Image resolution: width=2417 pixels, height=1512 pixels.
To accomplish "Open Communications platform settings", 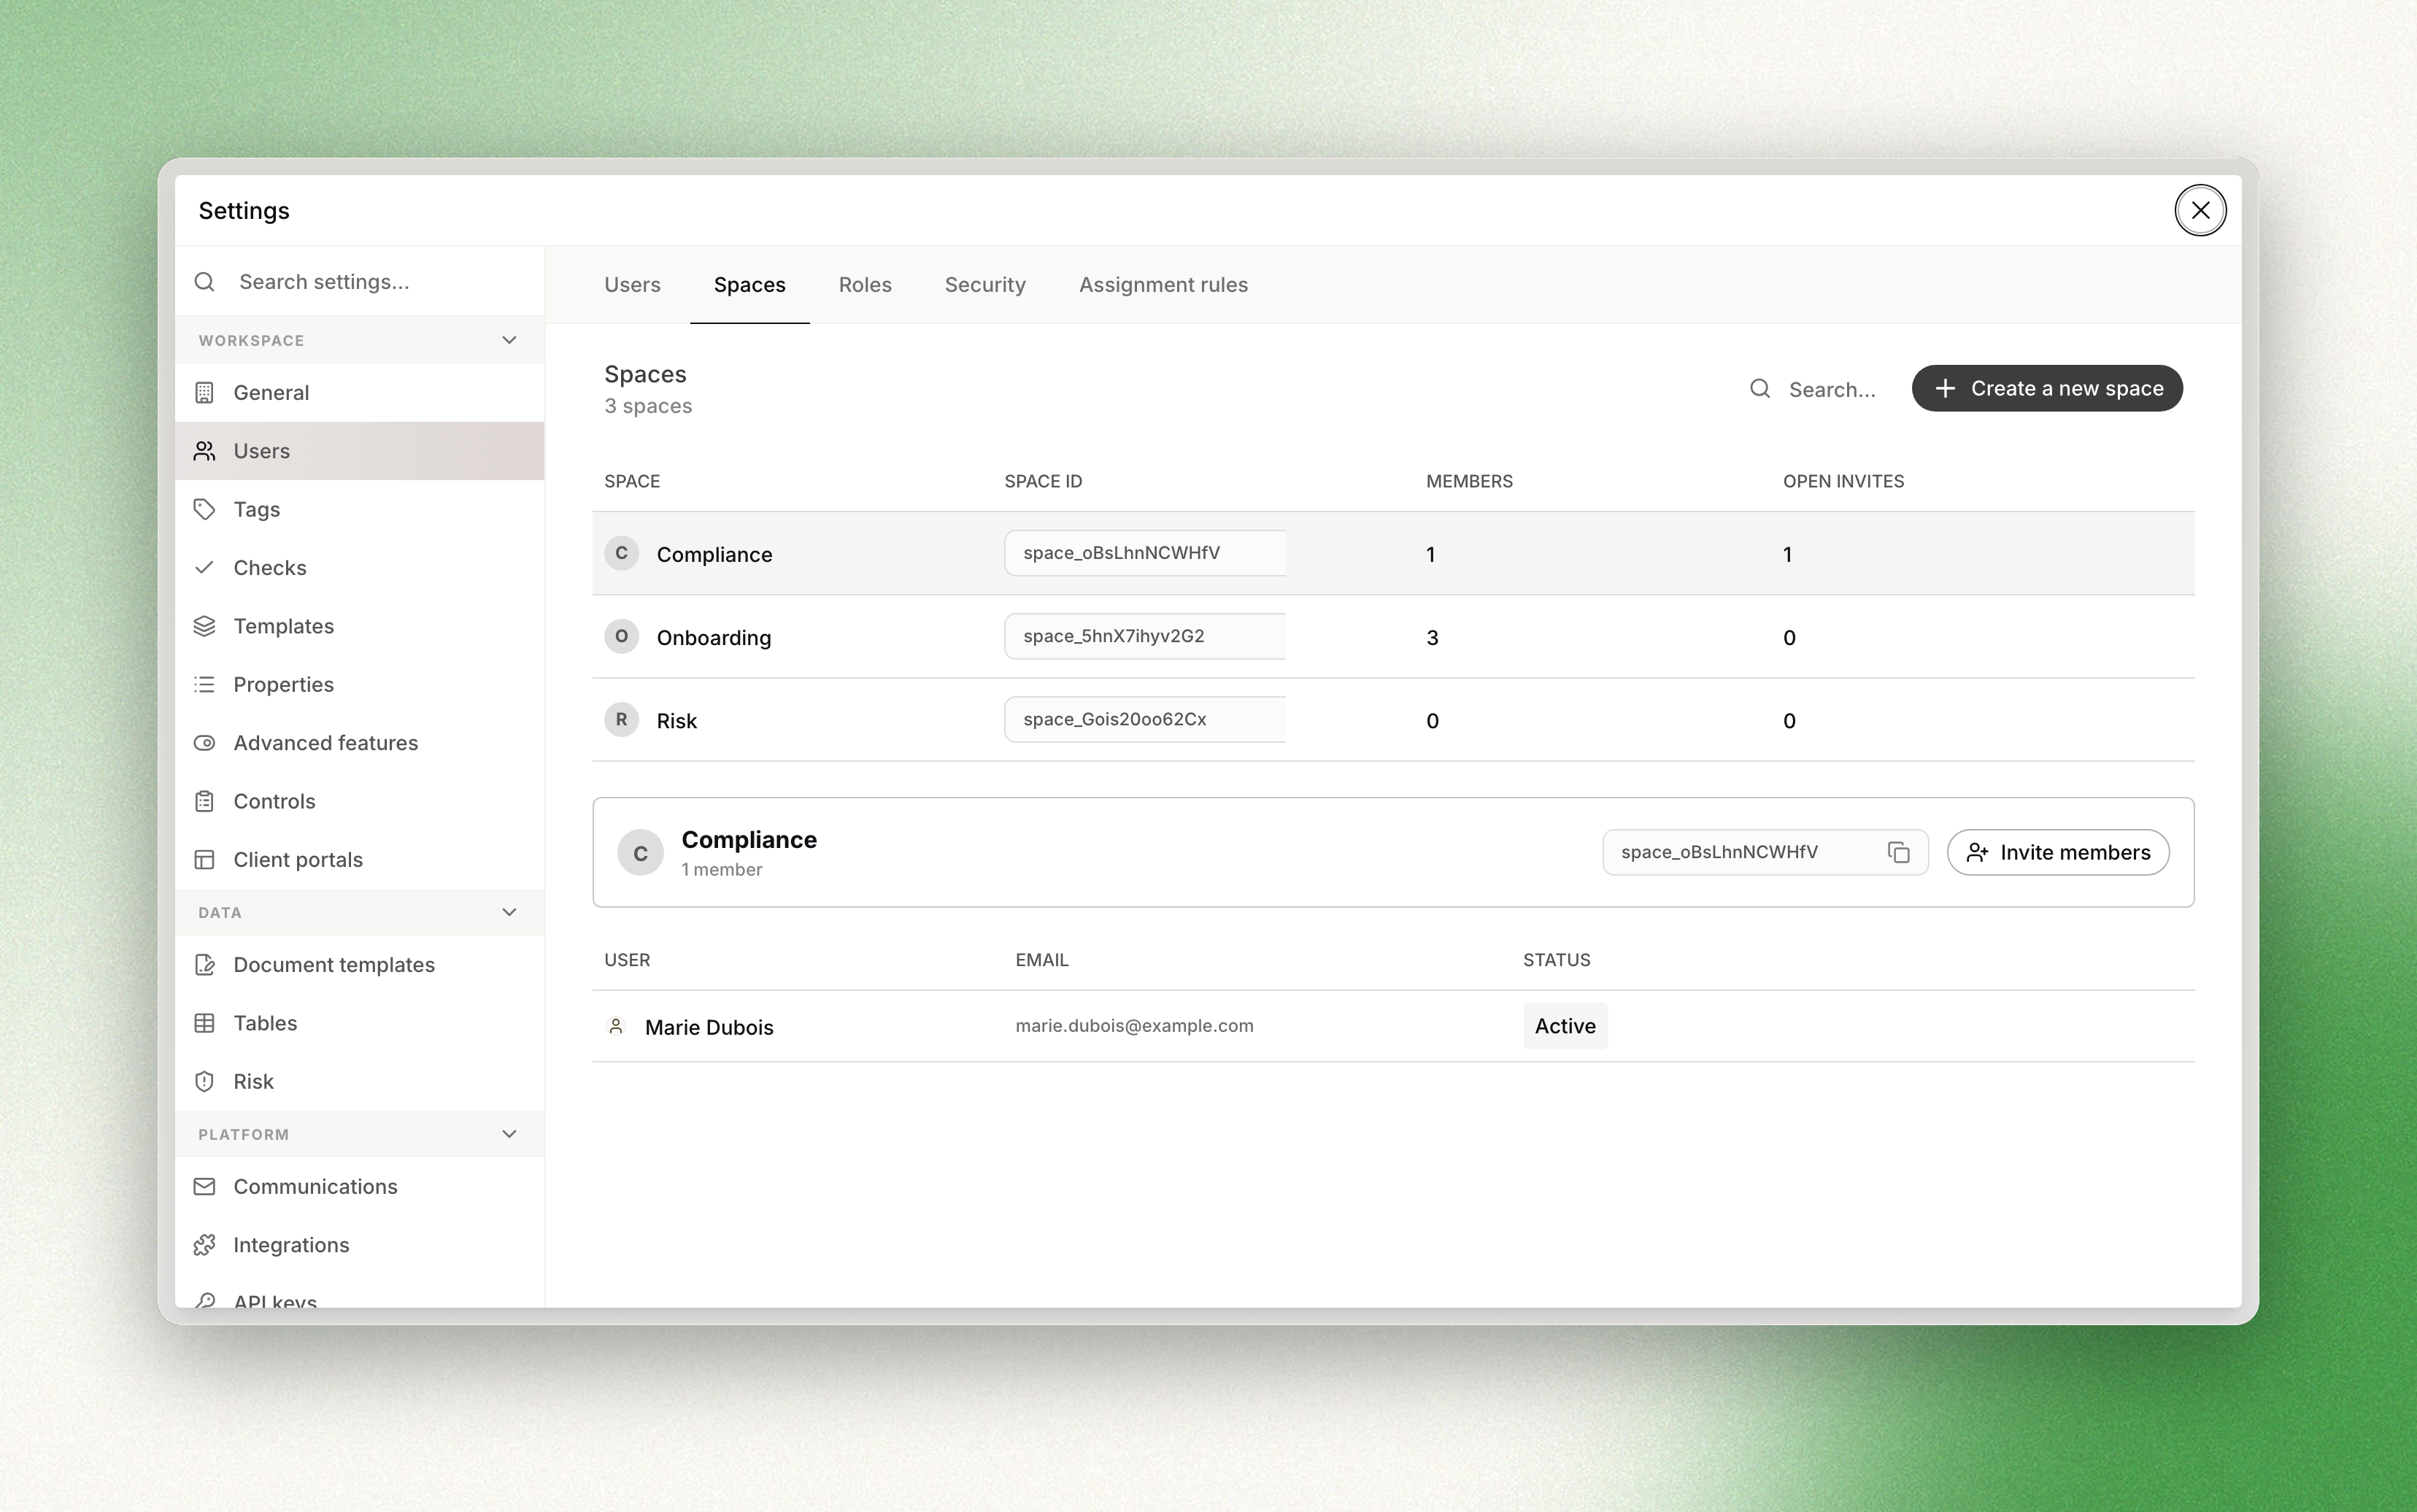I will point(359,1187).
